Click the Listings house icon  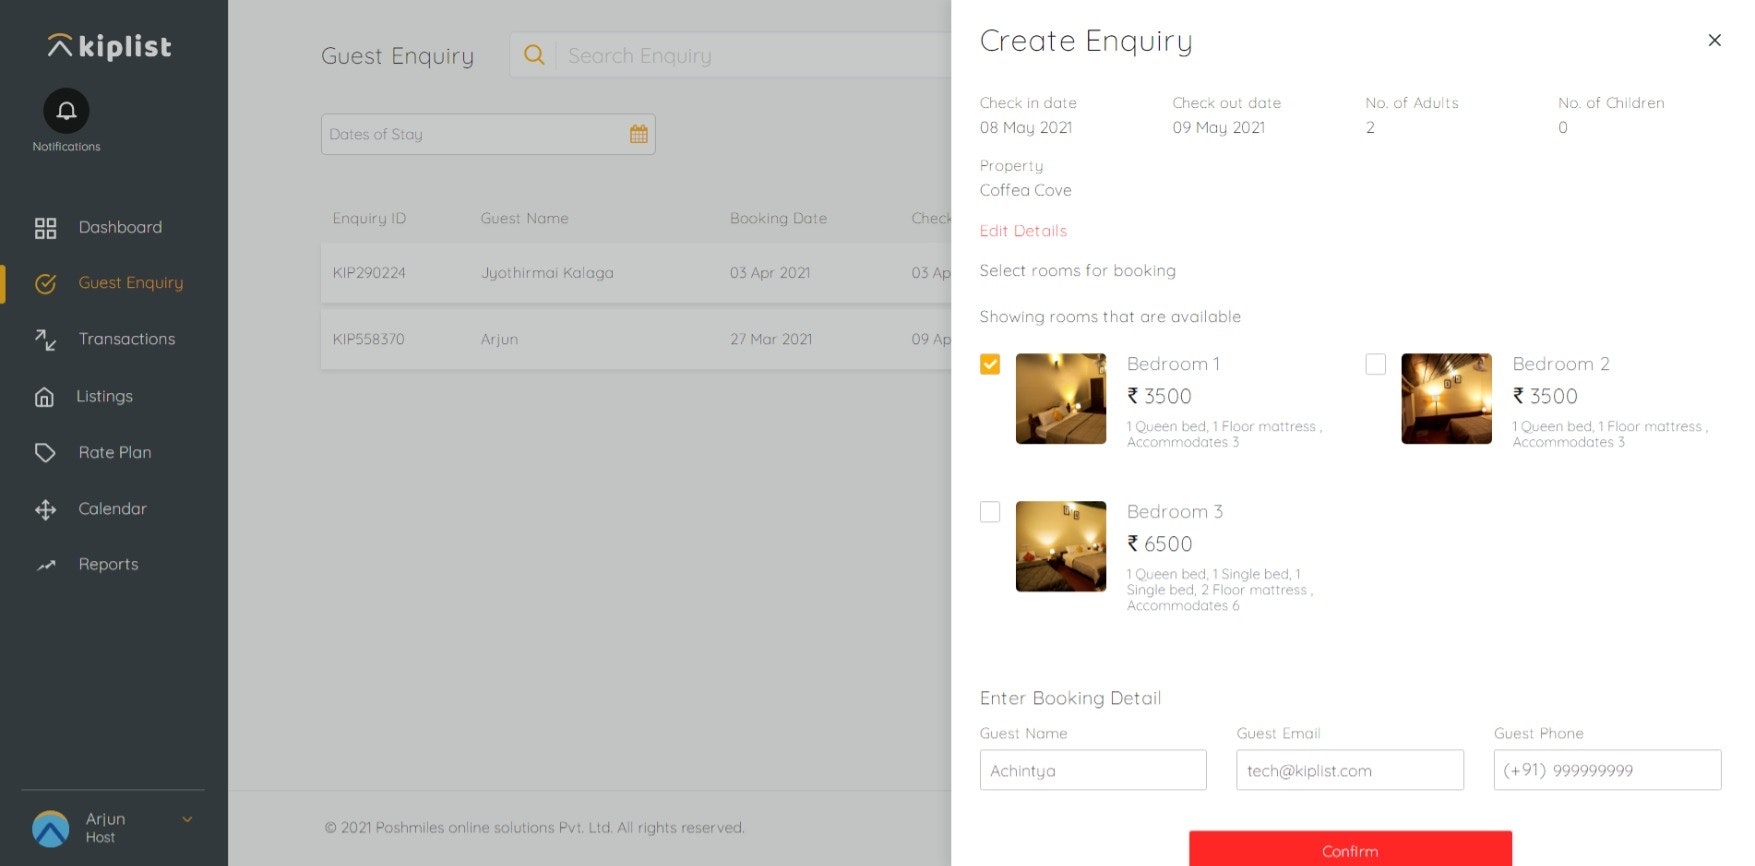[44, 397]
